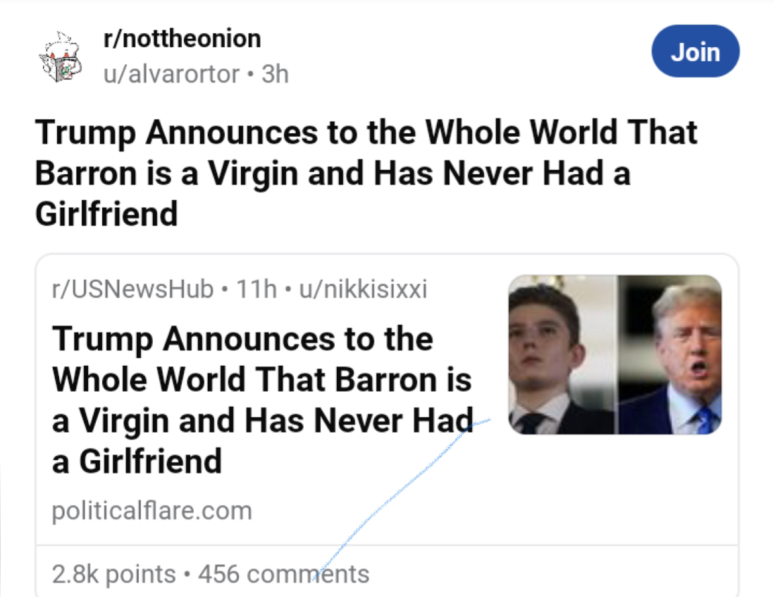Open the r/nottheonion subreddit name link
Image resolution: width=774 pixels, height=597 pixels.
[182, 39]
